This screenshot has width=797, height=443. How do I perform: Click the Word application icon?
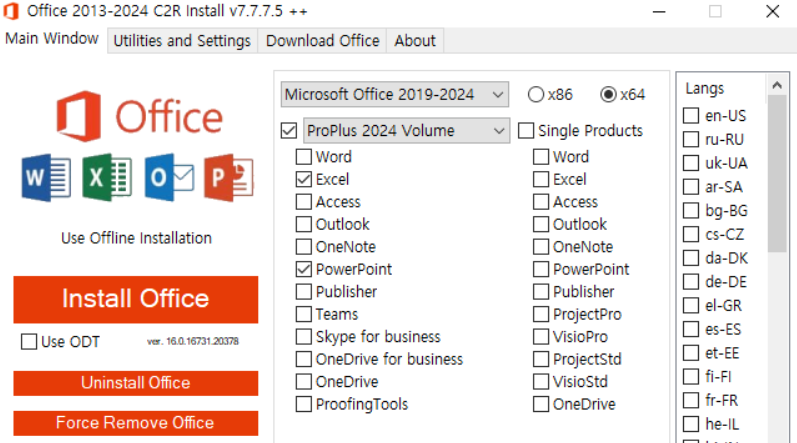46,178
